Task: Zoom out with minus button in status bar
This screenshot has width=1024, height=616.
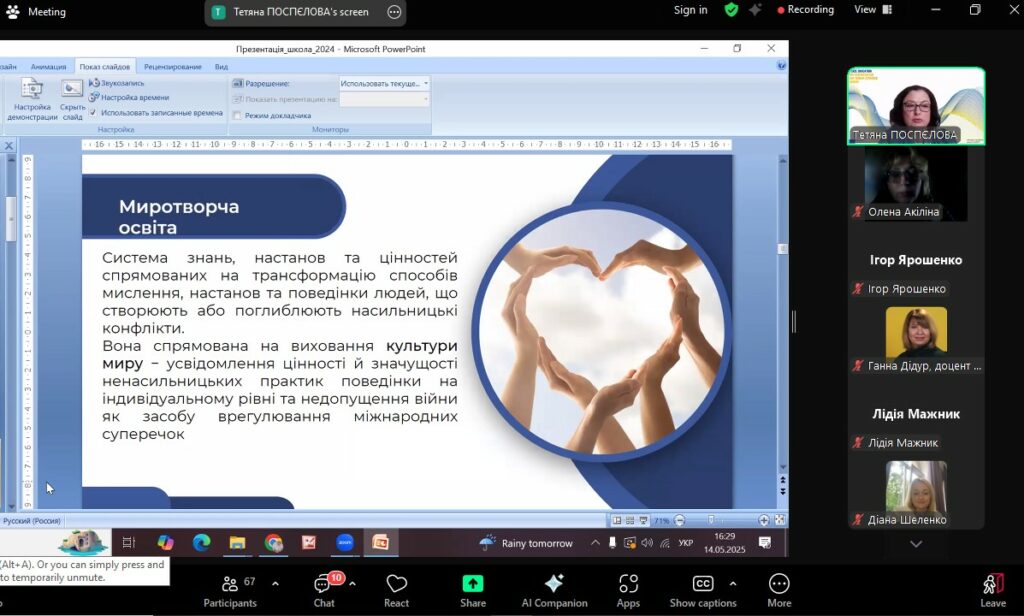Action: pos(680,521)
